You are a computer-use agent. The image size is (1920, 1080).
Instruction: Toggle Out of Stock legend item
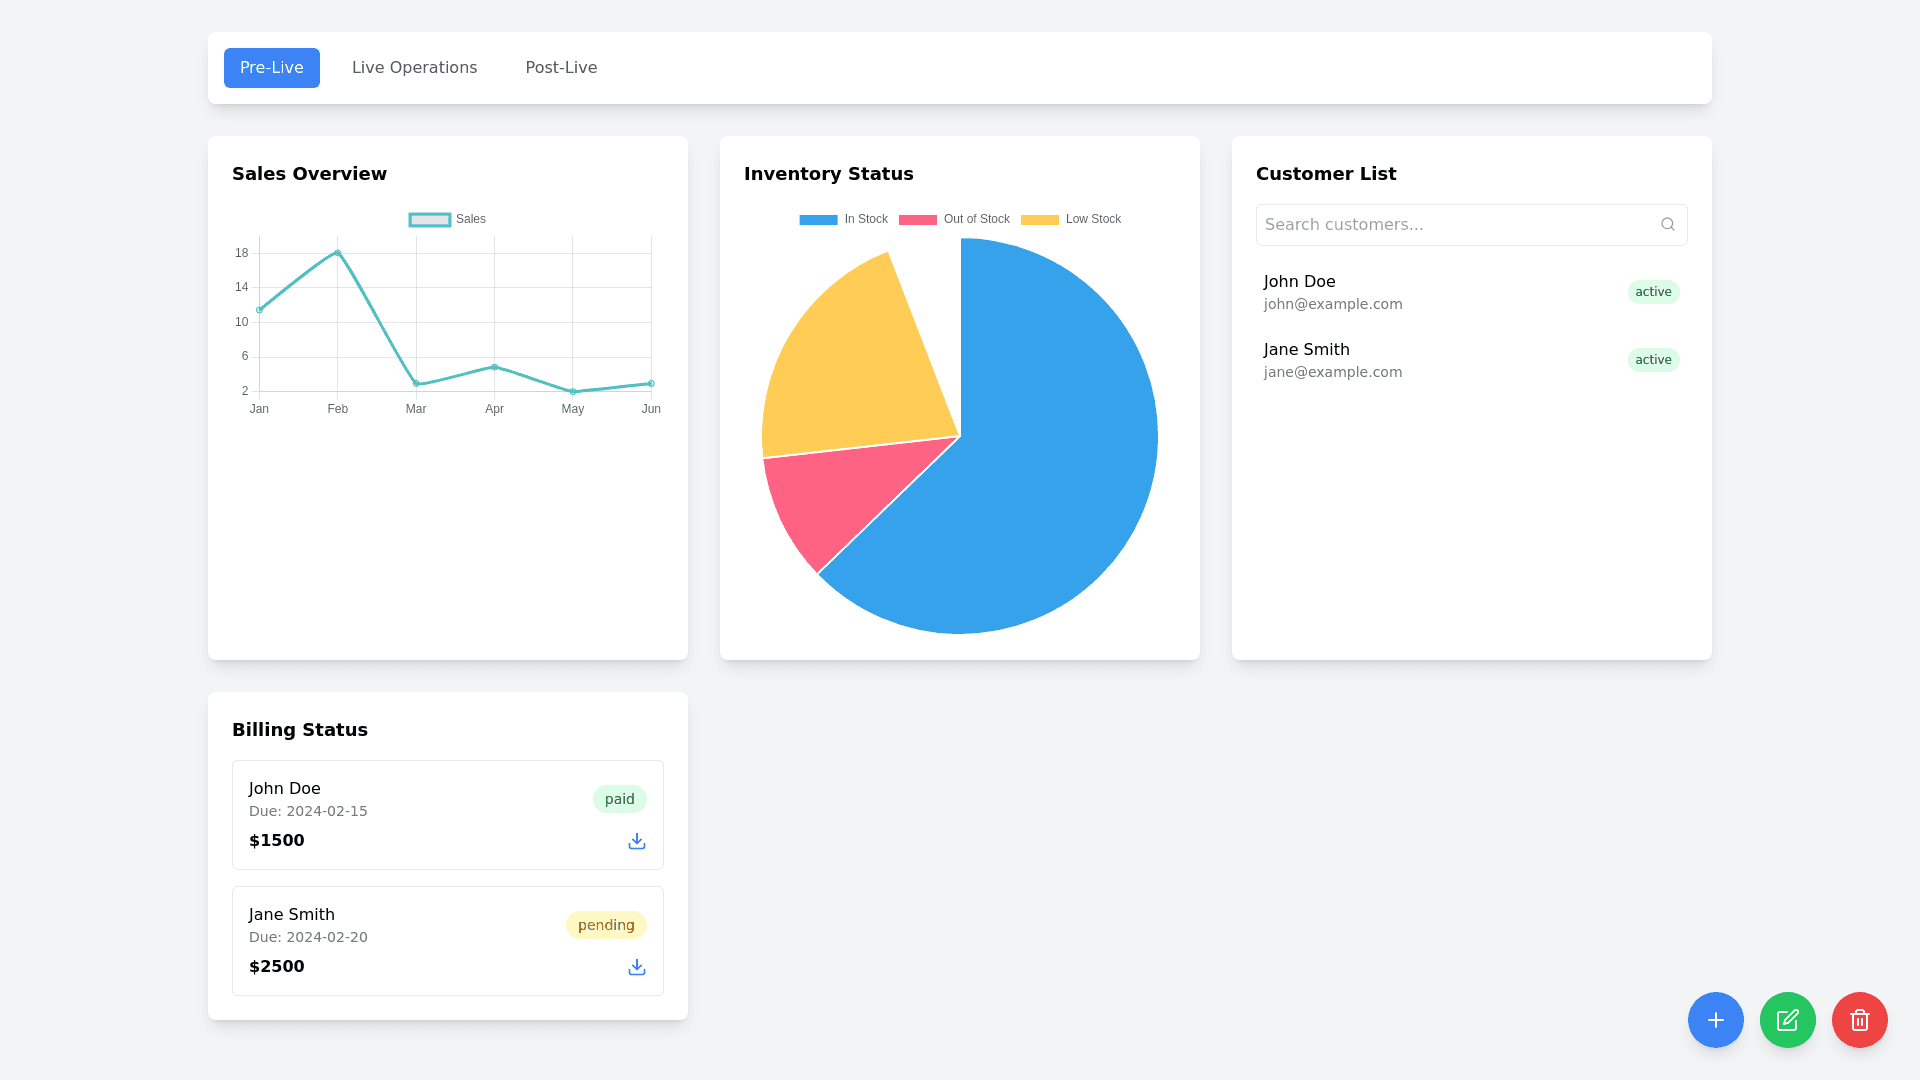coord(954,219)
